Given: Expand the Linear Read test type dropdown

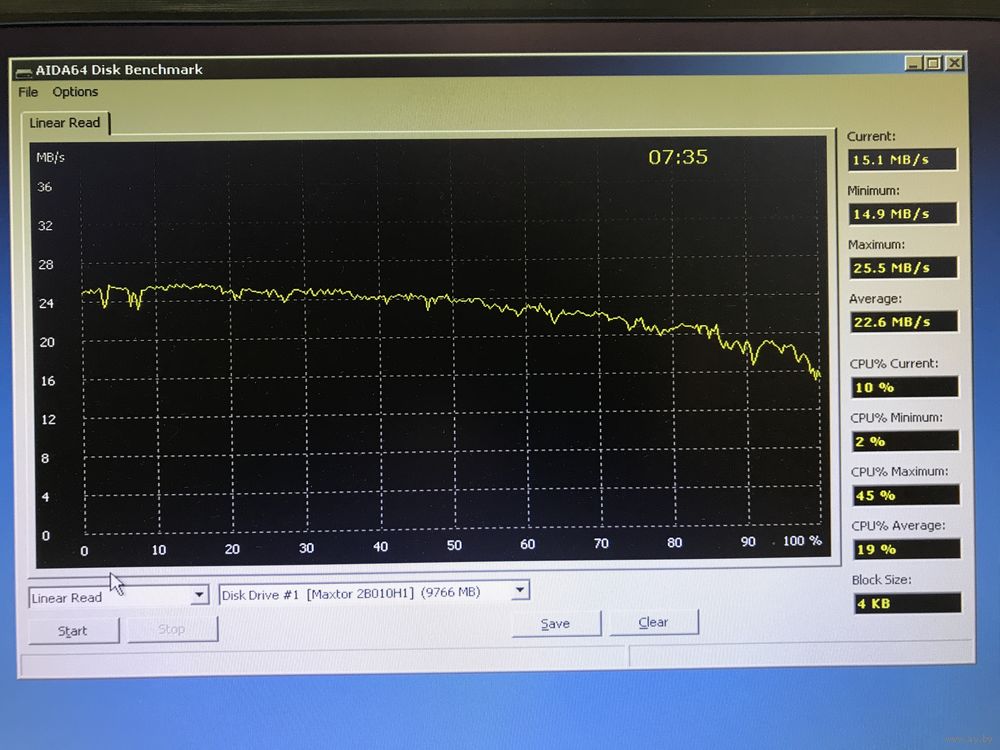Looking at the screenshot, I should [199, 595].
